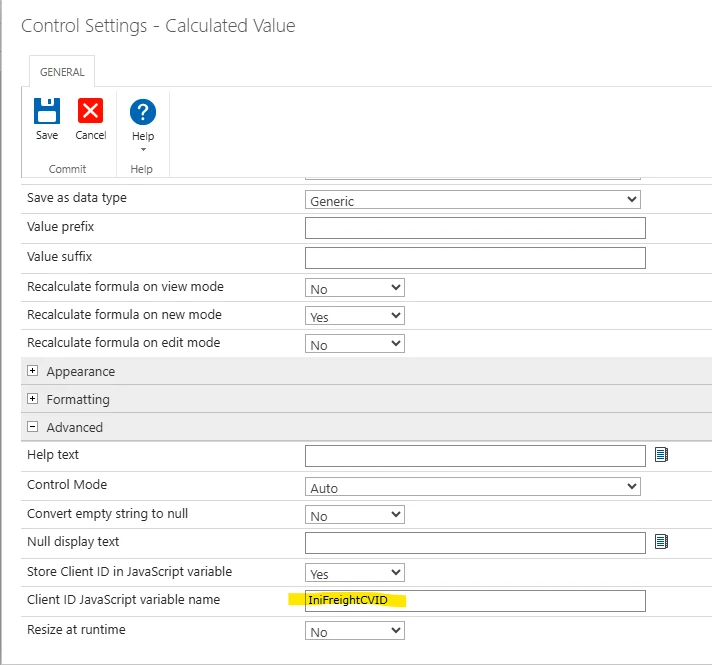Open Recalculate formula on new mode dropdown
712x665 pixels.
(354, 316)
